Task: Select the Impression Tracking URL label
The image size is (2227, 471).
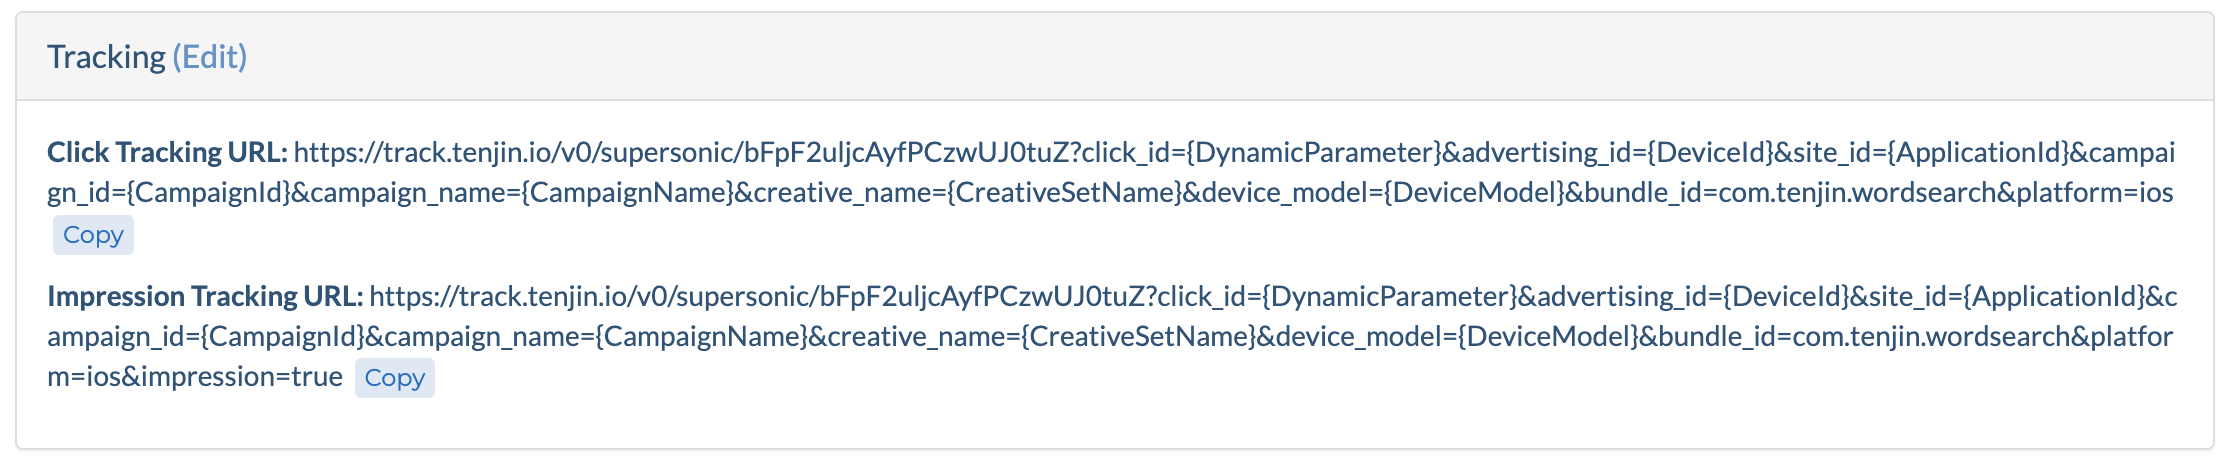Action: (205, 296)
